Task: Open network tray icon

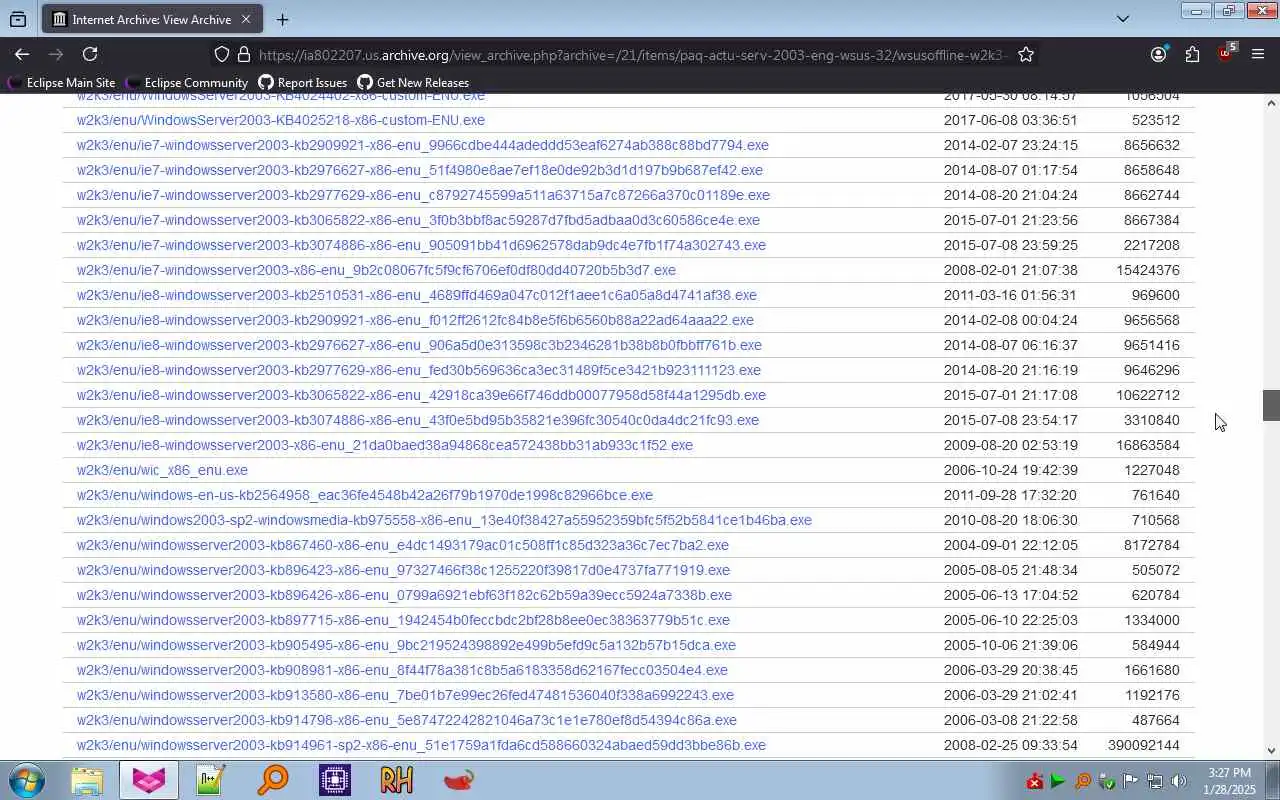Action: pos(1154,781)
